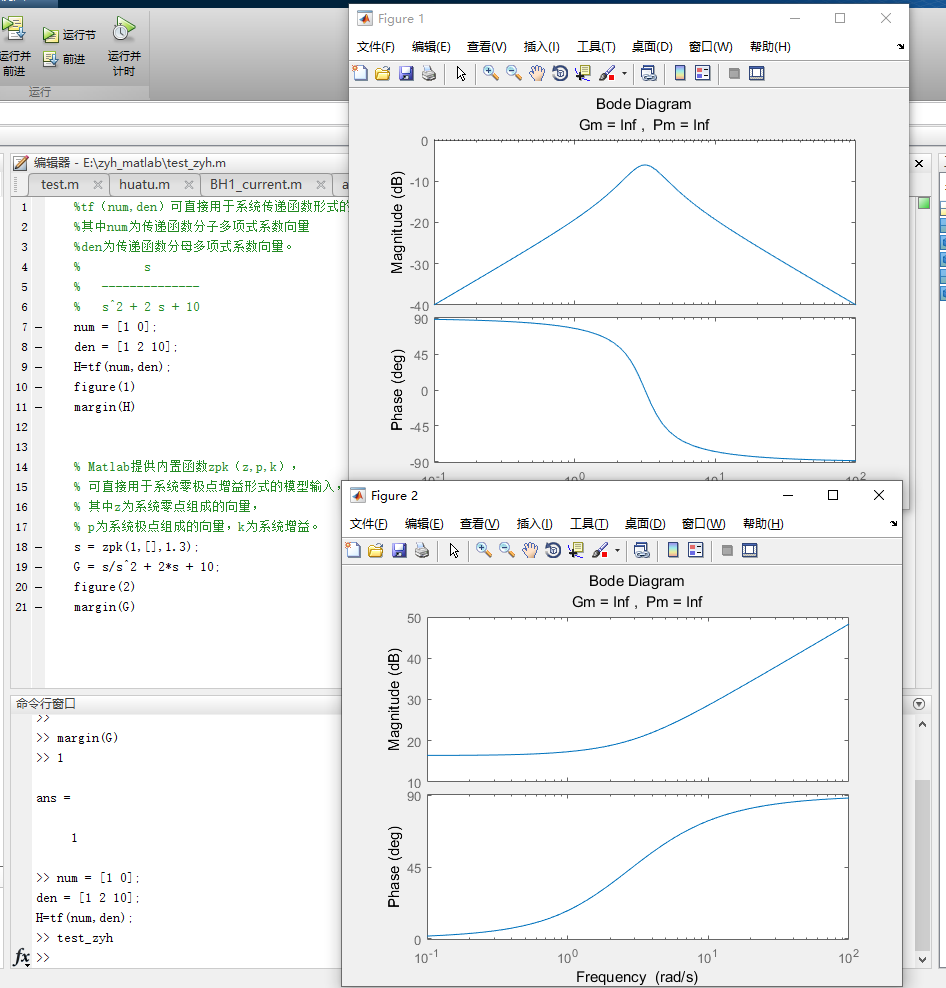
Task: Switch to huatu.m editor tab
Action: (144, 185)
